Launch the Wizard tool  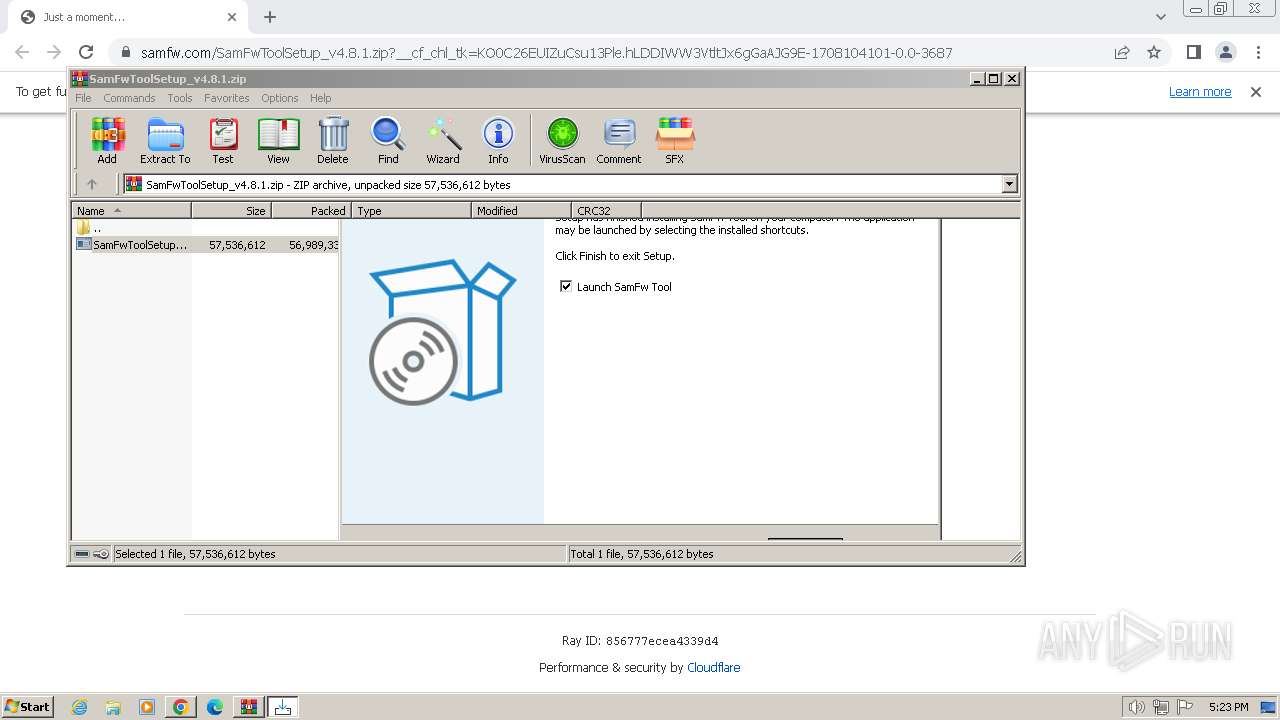[x=443, y=140]
